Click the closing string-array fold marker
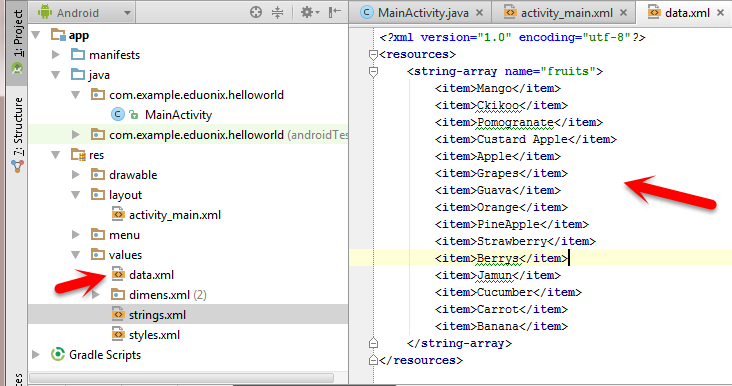Image resolution: width=732 pixels, height=386 pixels. click(373, 343)
